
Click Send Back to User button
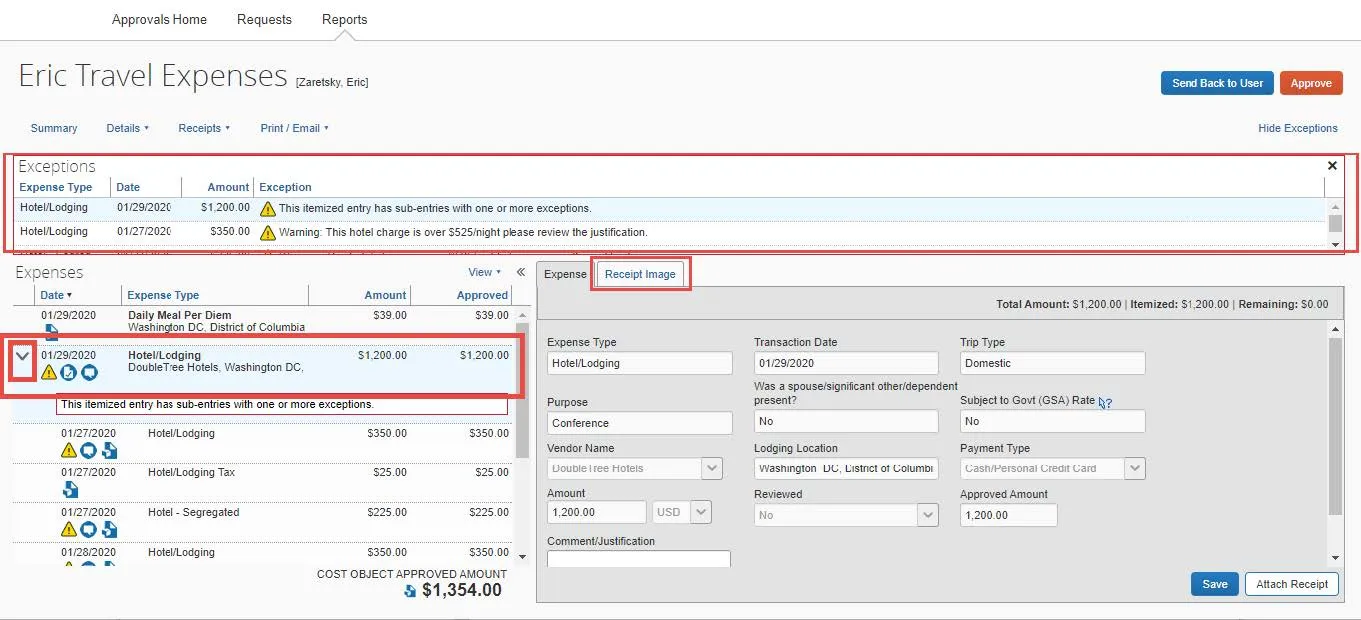(x=1217, y=83)
